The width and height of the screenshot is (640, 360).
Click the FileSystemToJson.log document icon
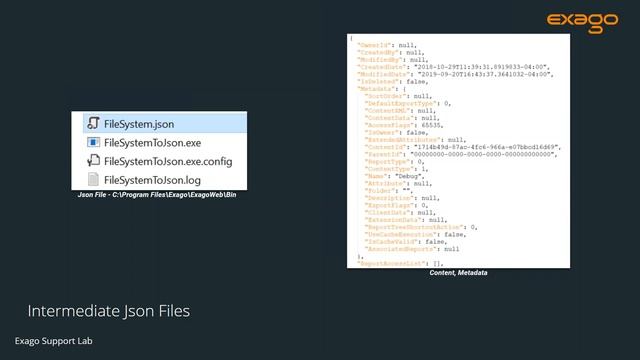93,179
